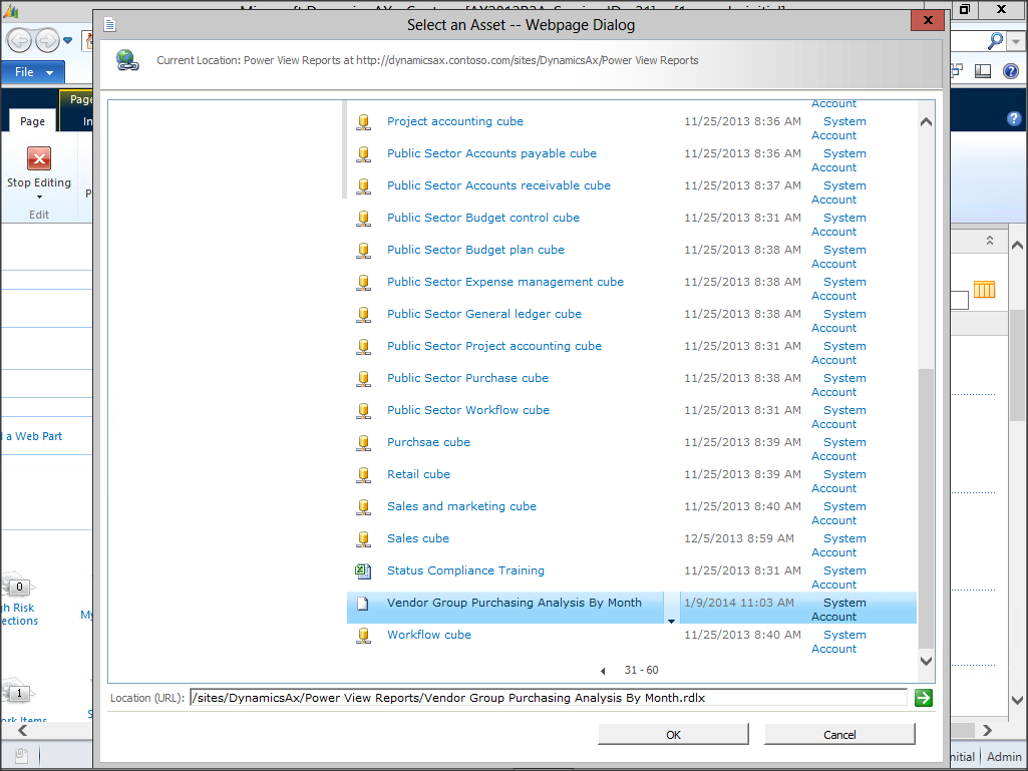1028x771 pixels.
Task: Click the Stop Editing icon in ribbon
Action: pos(39,159)
